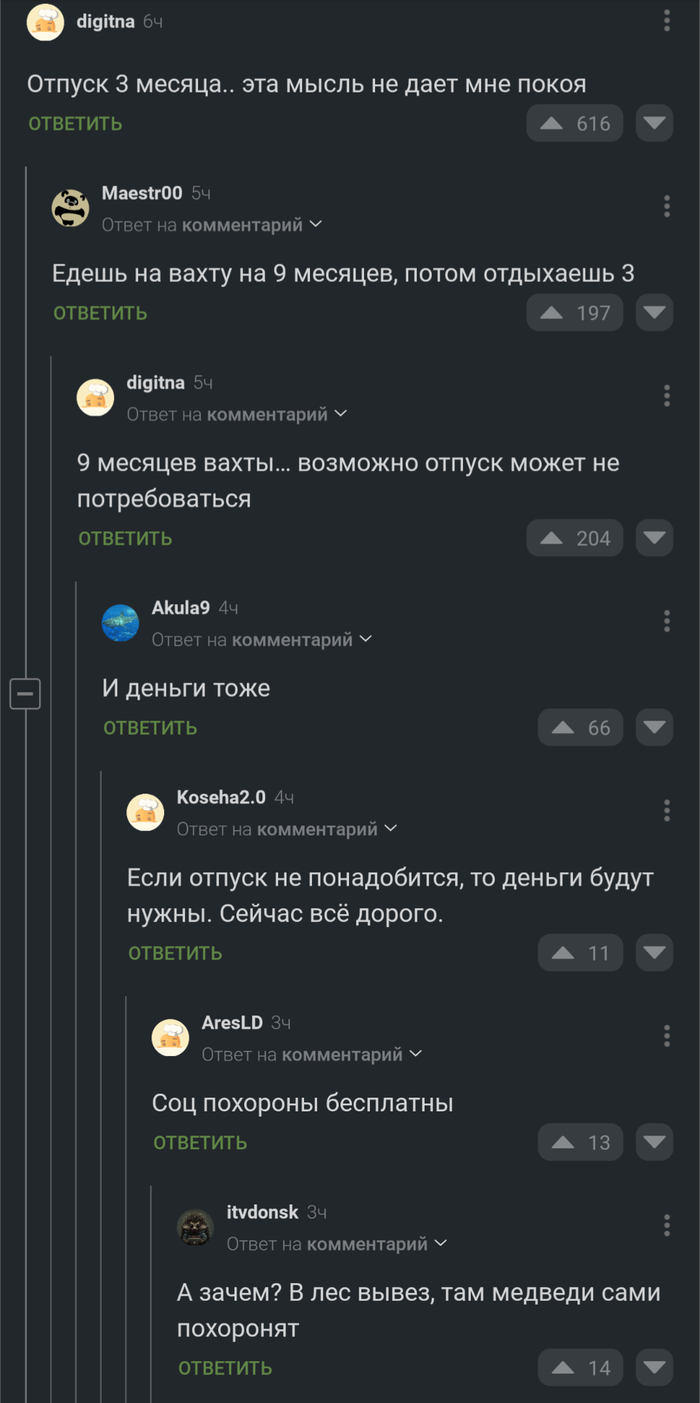Downvote Koseha2.0's comment

654,952
